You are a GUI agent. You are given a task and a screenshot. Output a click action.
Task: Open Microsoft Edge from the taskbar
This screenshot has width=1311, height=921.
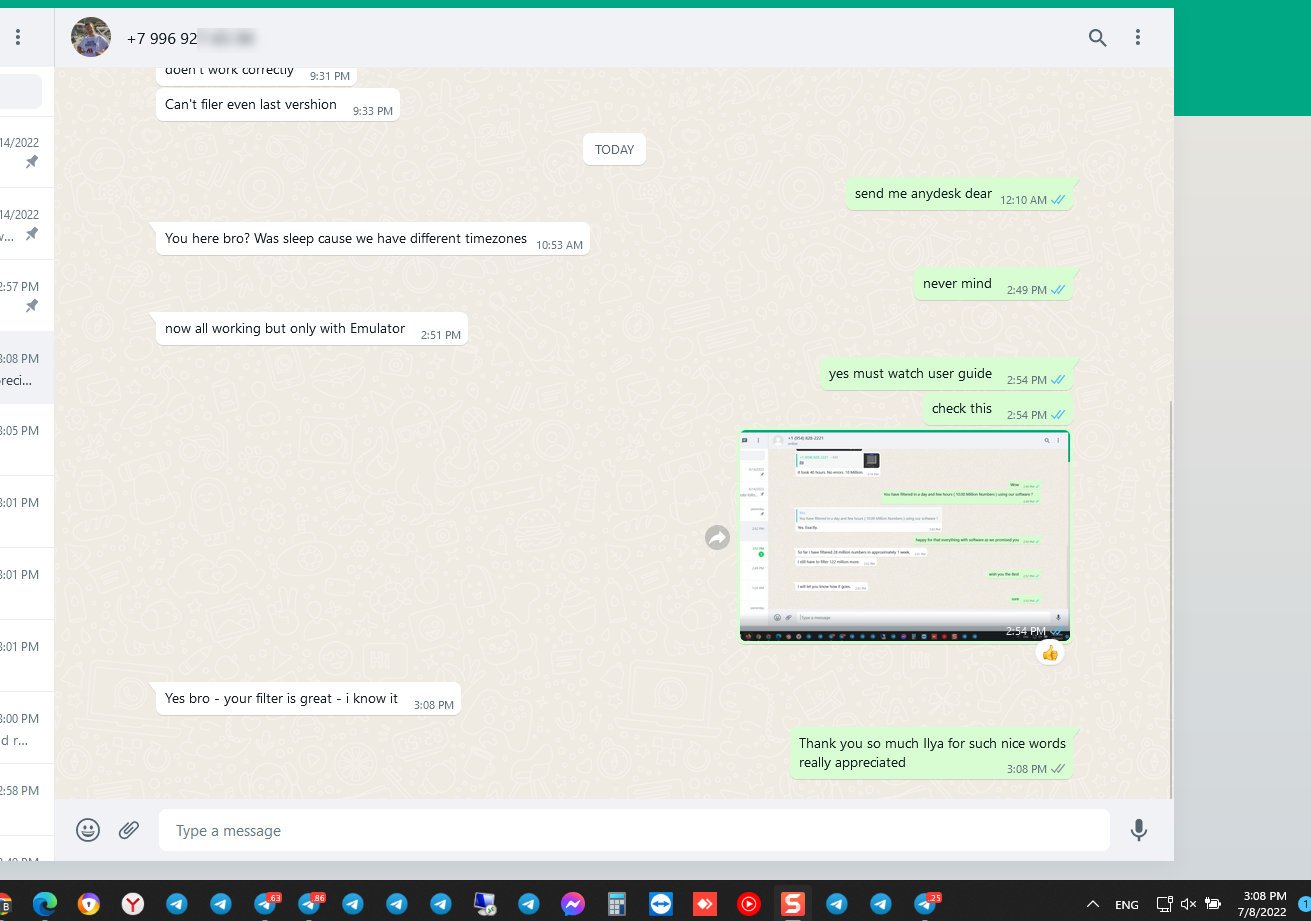pos(44,904)
